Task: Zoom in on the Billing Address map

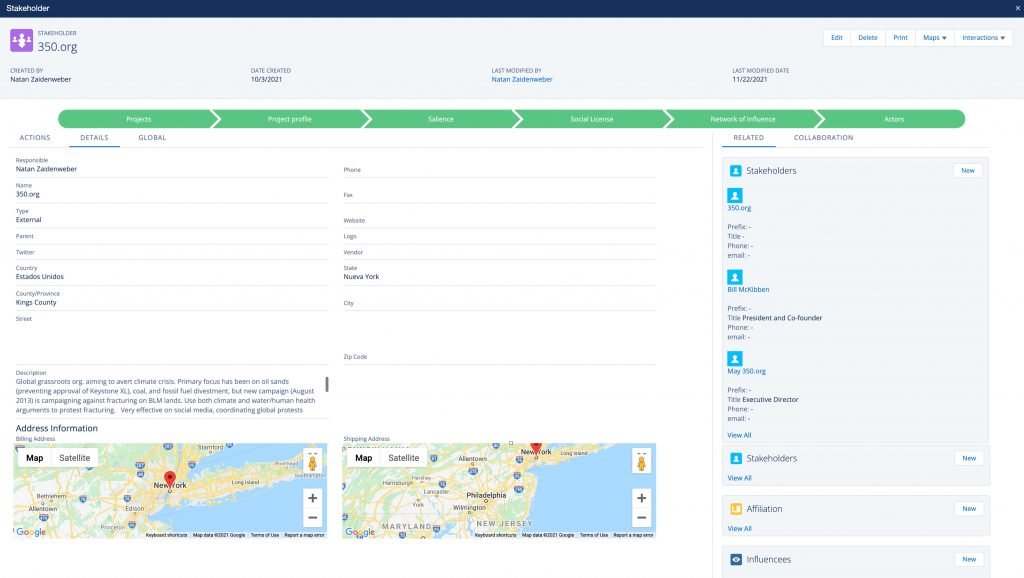Action: click(x=313, y=498)
